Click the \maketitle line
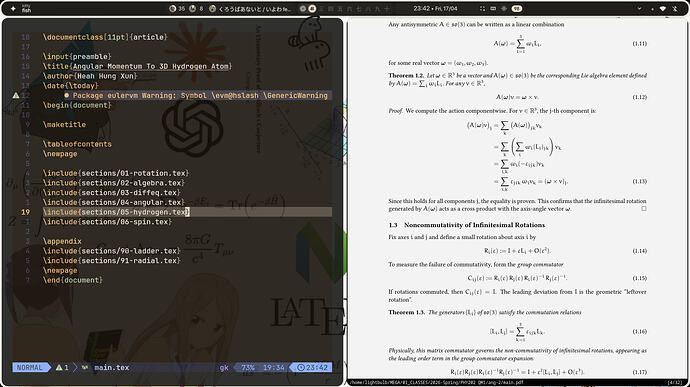This screenshot has height=387, width=690. (x=64, y=124)
